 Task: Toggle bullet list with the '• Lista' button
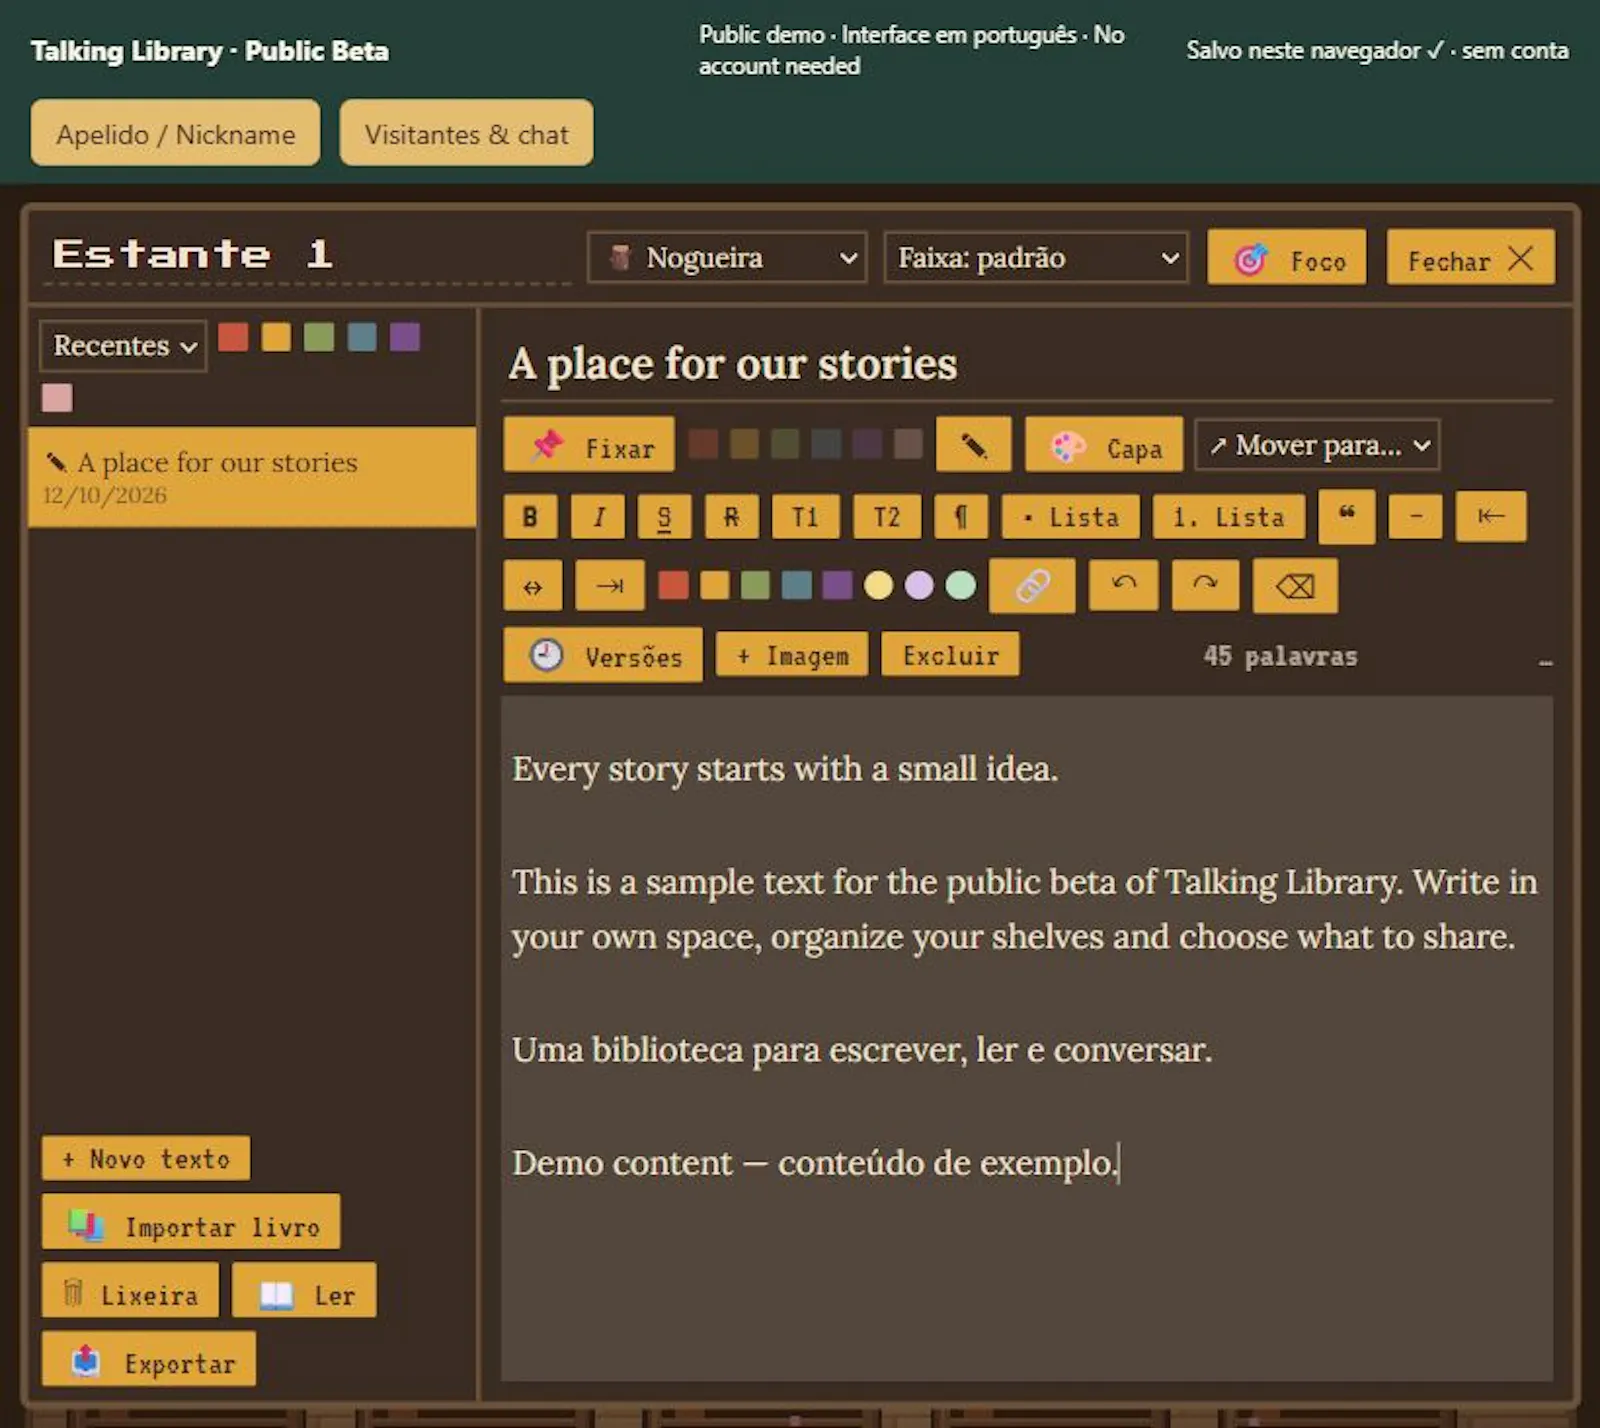tap(1070, 516)
